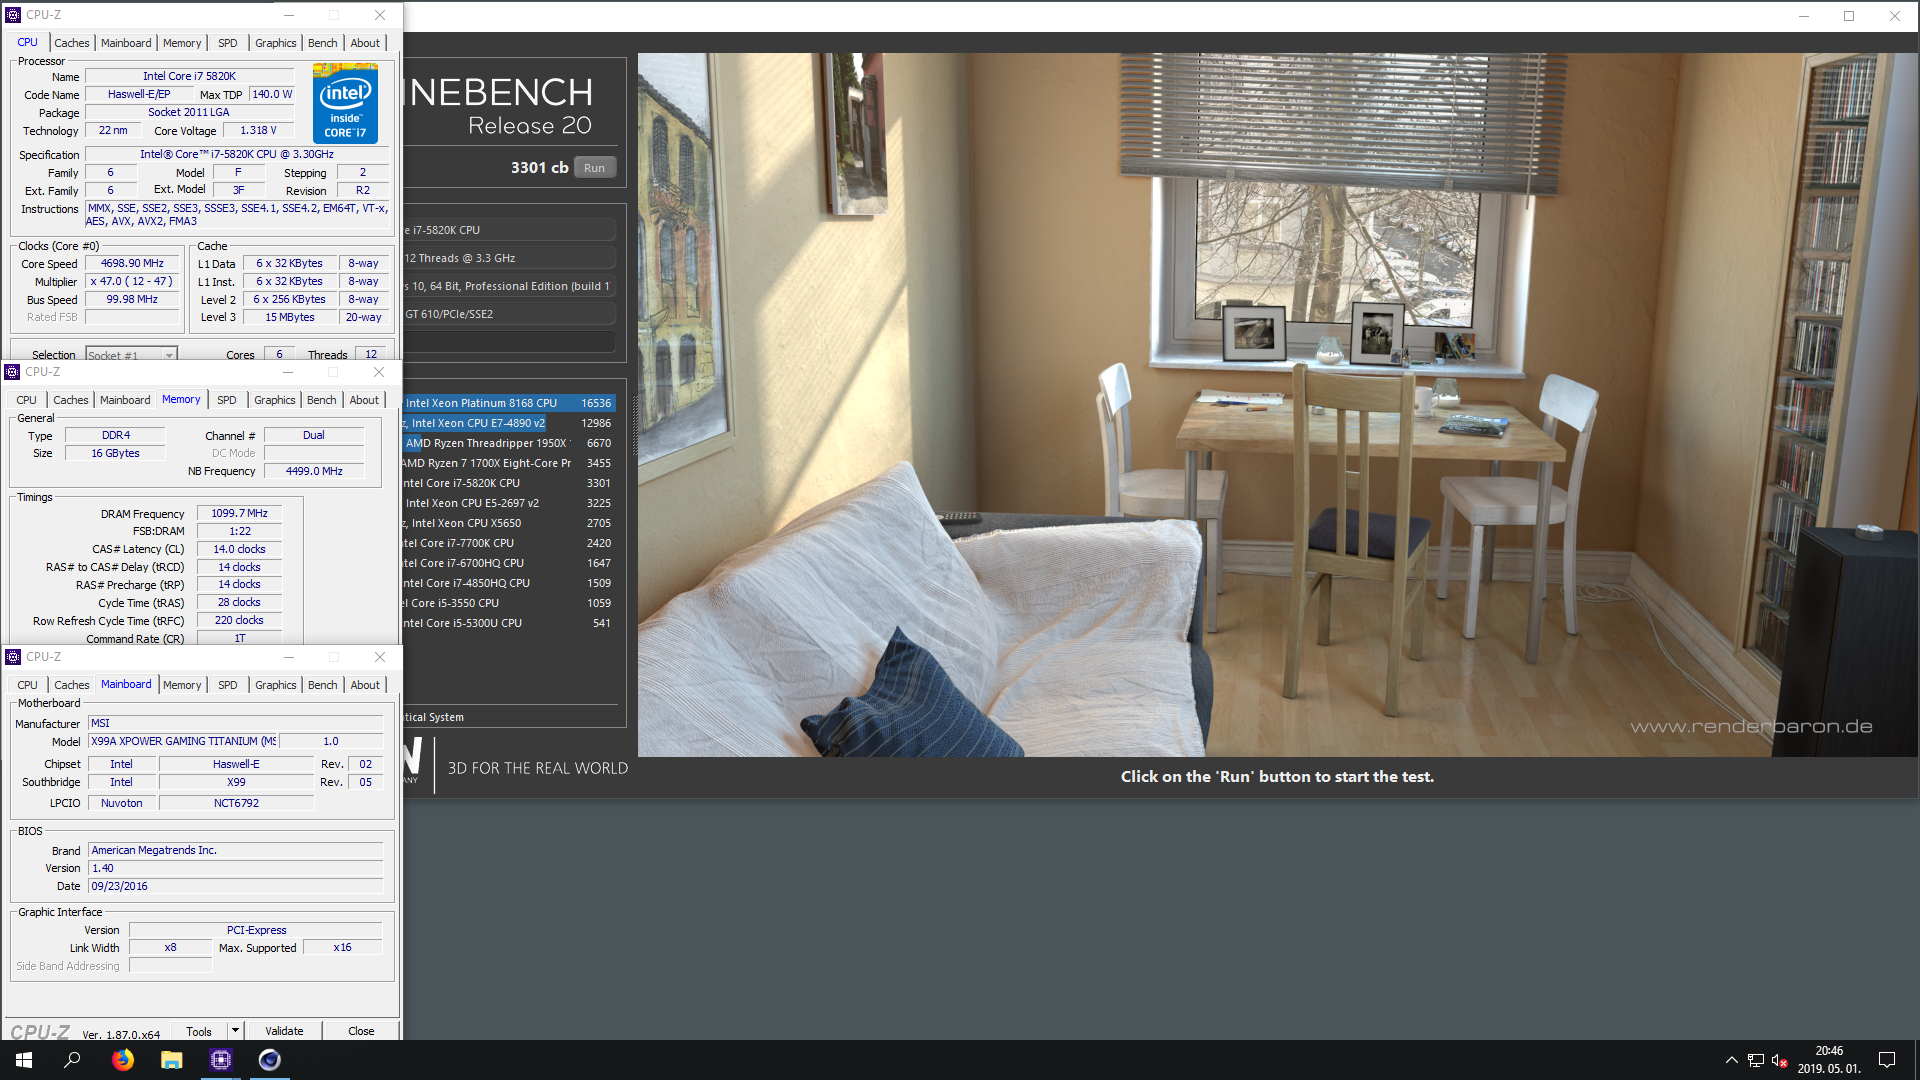This screenshot has height=1080, width=1920.
Task: Click the muted volume tray icon
Action: [1779, 1060]
